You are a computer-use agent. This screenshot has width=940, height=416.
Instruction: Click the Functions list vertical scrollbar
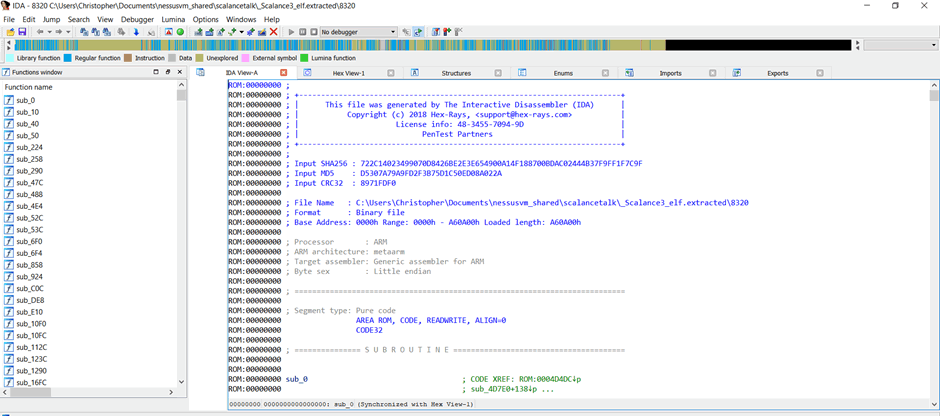tap(181, 234)
